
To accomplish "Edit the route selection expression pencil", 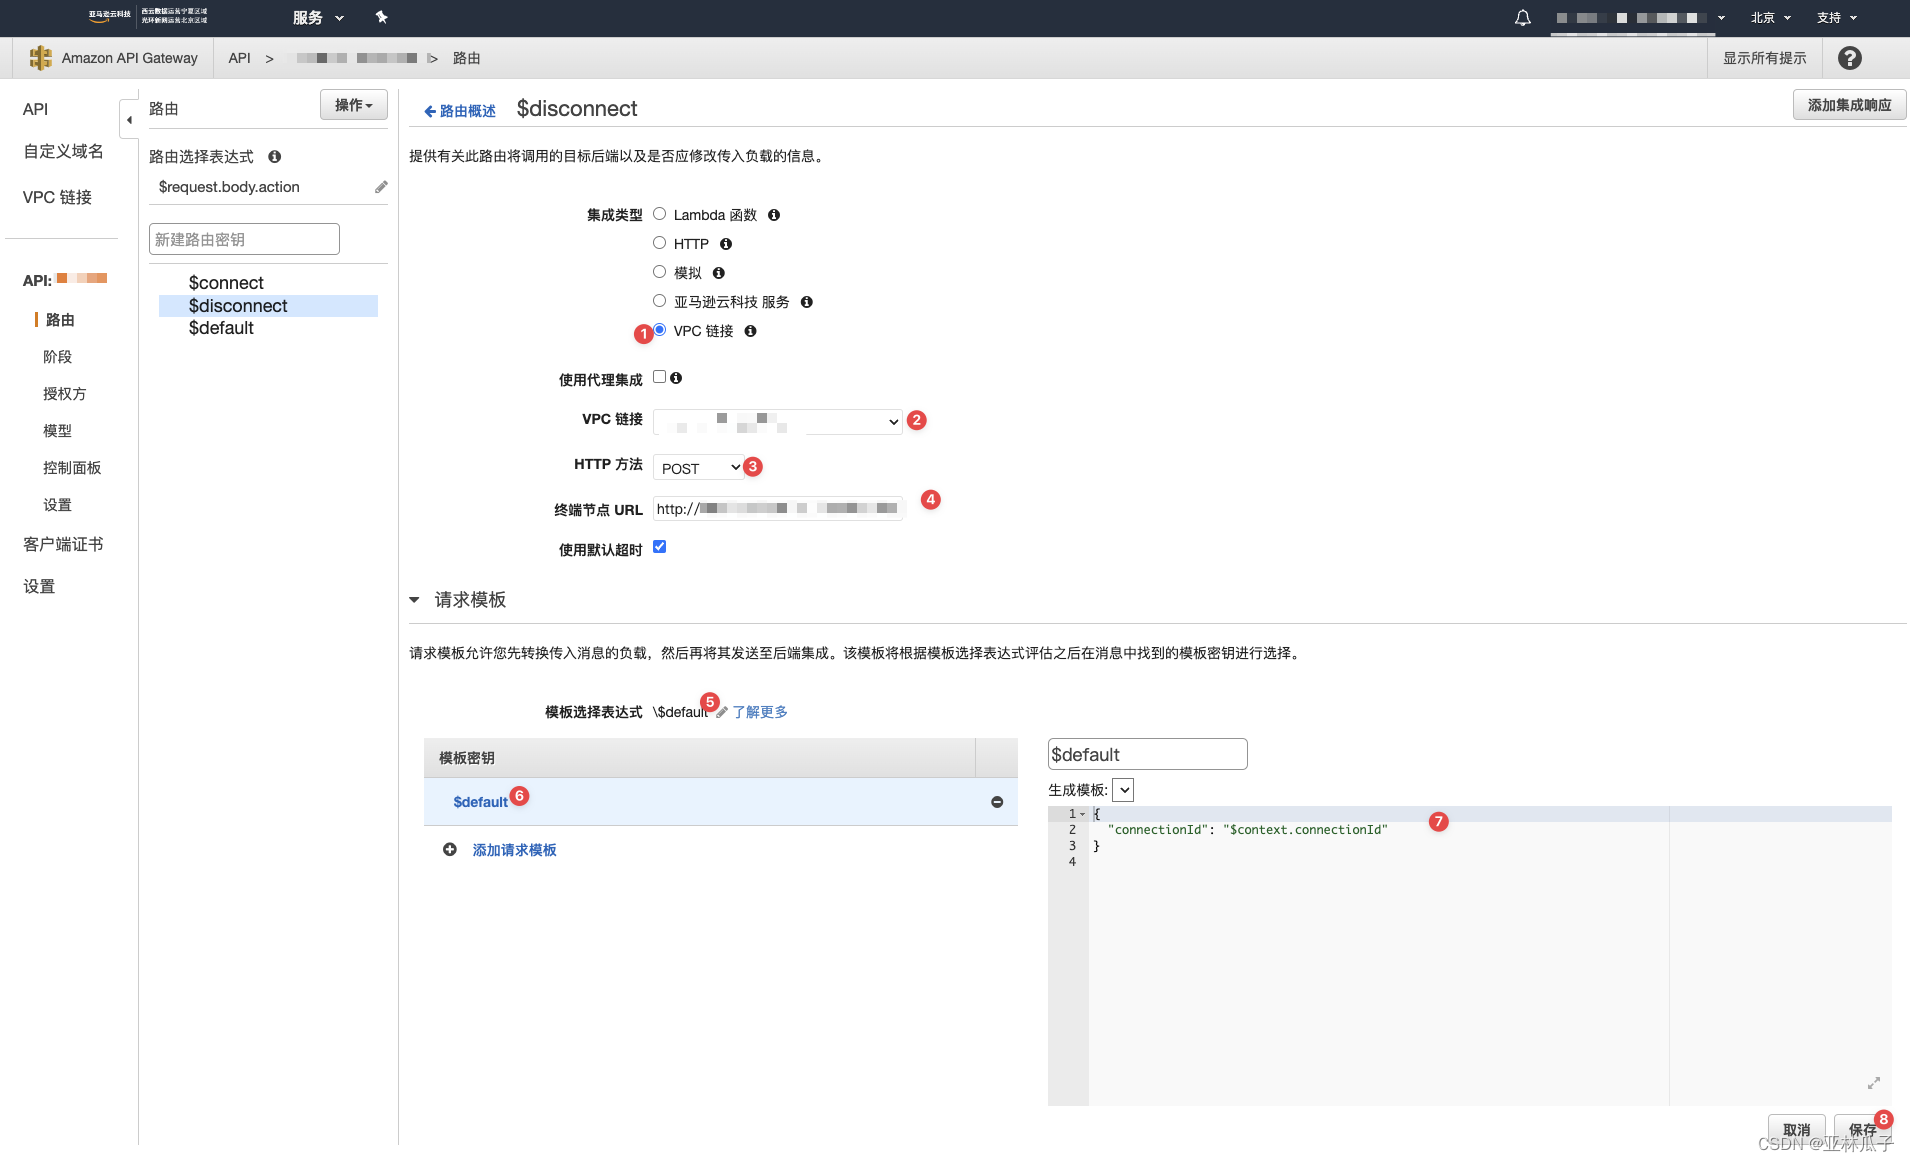I will tap(381, 187).
